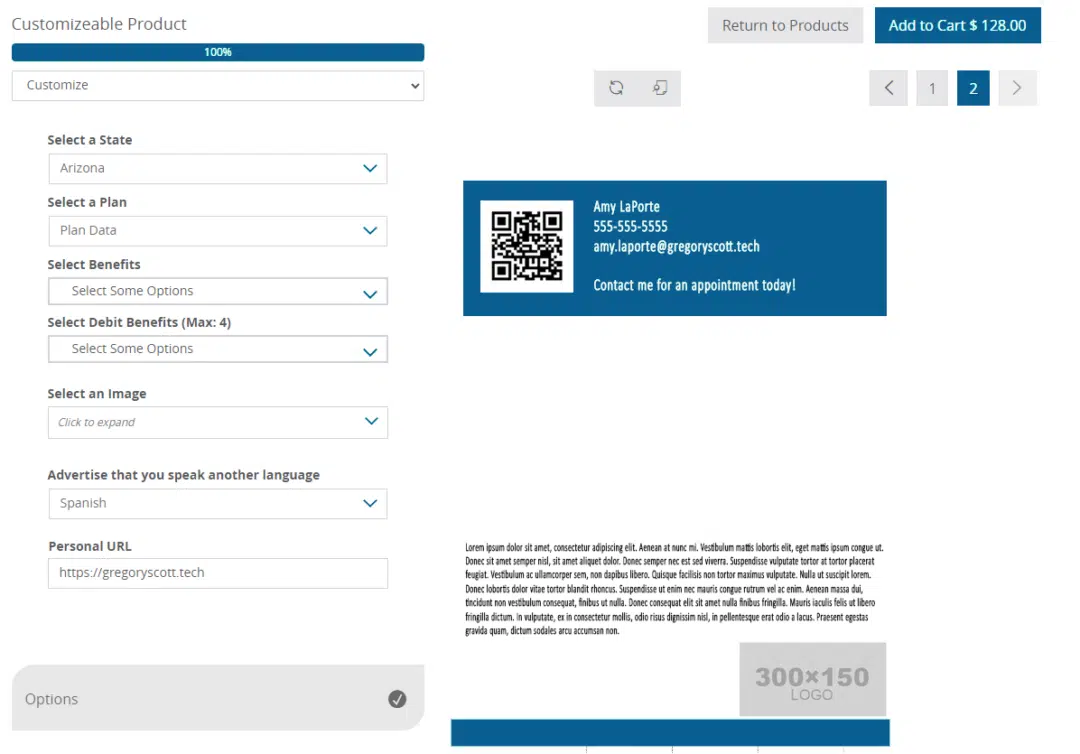Click the page proof icon beside refresh
The height and width of the screenshot is (754, 1080).
pyautogui.click(x=659, y=88)
